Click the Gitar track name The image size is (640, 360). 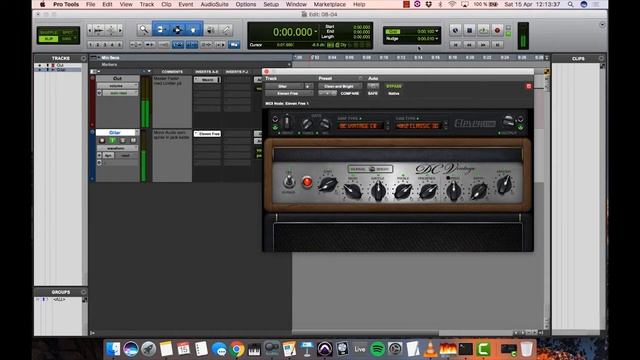tap(115, 133)
